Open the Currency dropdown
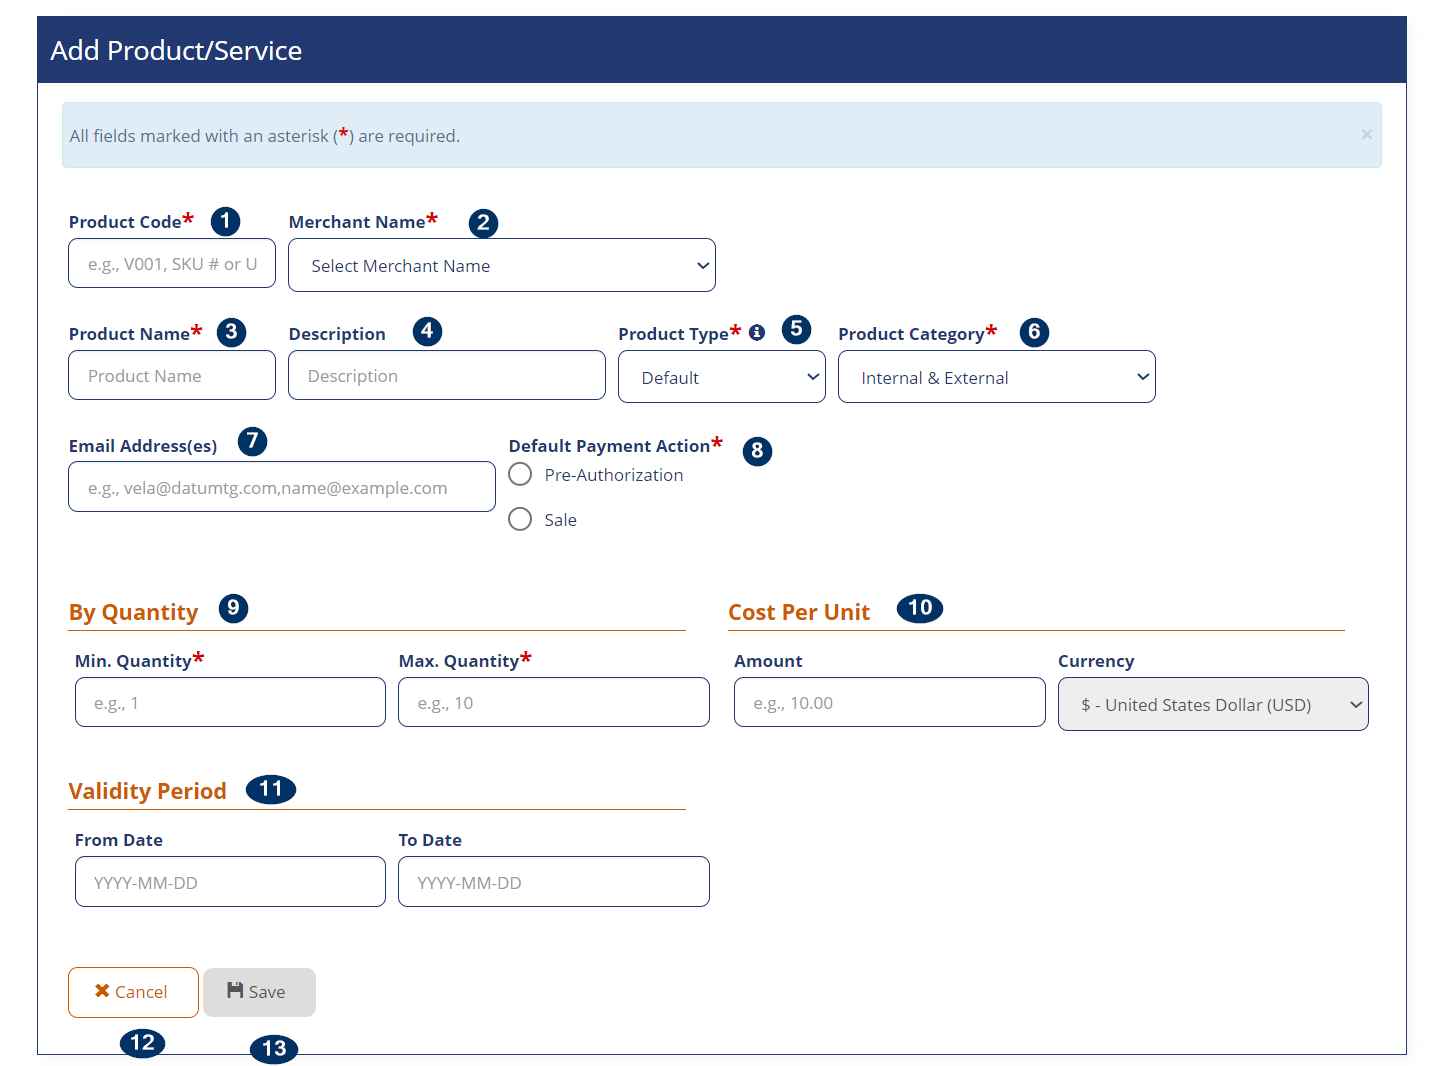 (x=1212, y=705)
